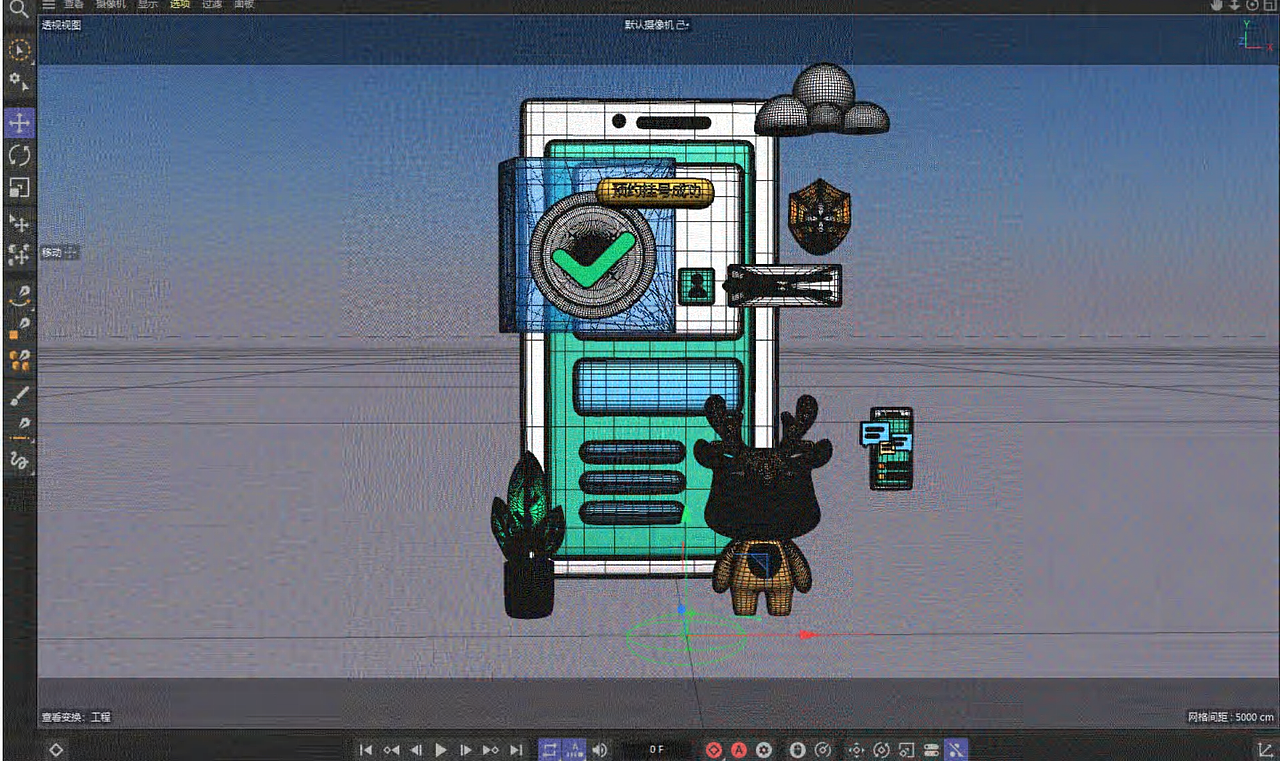Open keyframe settings gear icon
The width and height of the screenshot is (1280, 761).
click(764, 750)
